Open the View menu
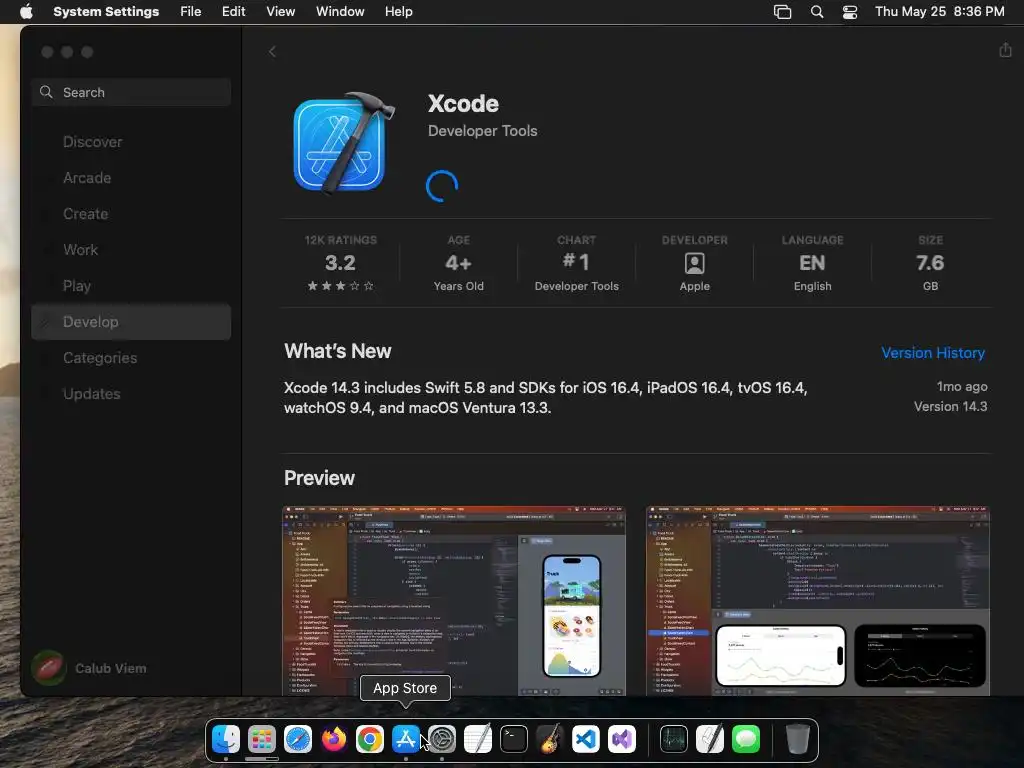The image size is (1024, 768). 280,11
